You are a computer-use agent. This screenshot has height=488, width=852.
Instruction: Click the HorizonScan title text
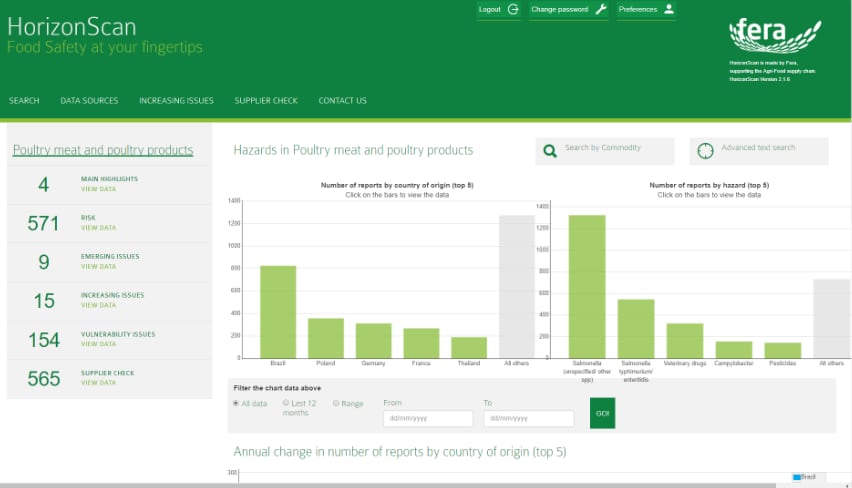pos(72,27)
